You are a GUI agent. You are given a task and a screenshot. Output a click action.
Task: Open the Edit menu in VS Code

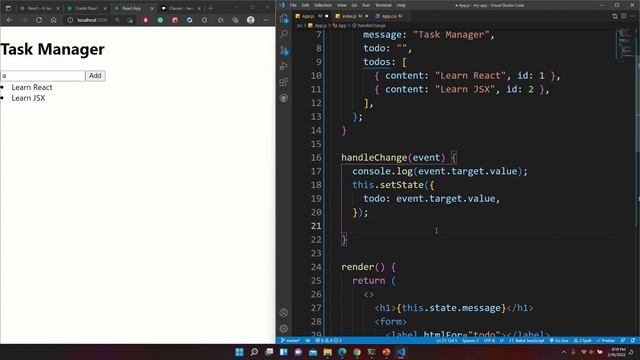[x=305, y=5]
